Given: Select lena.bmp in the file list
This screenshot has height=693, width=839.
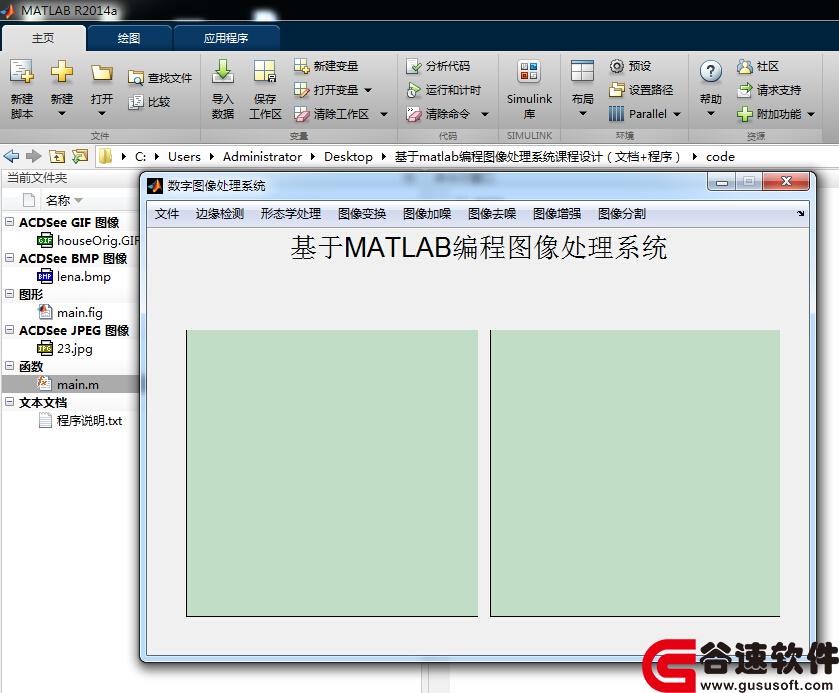Looking at the screenshot, I should [x=74, y=277].
